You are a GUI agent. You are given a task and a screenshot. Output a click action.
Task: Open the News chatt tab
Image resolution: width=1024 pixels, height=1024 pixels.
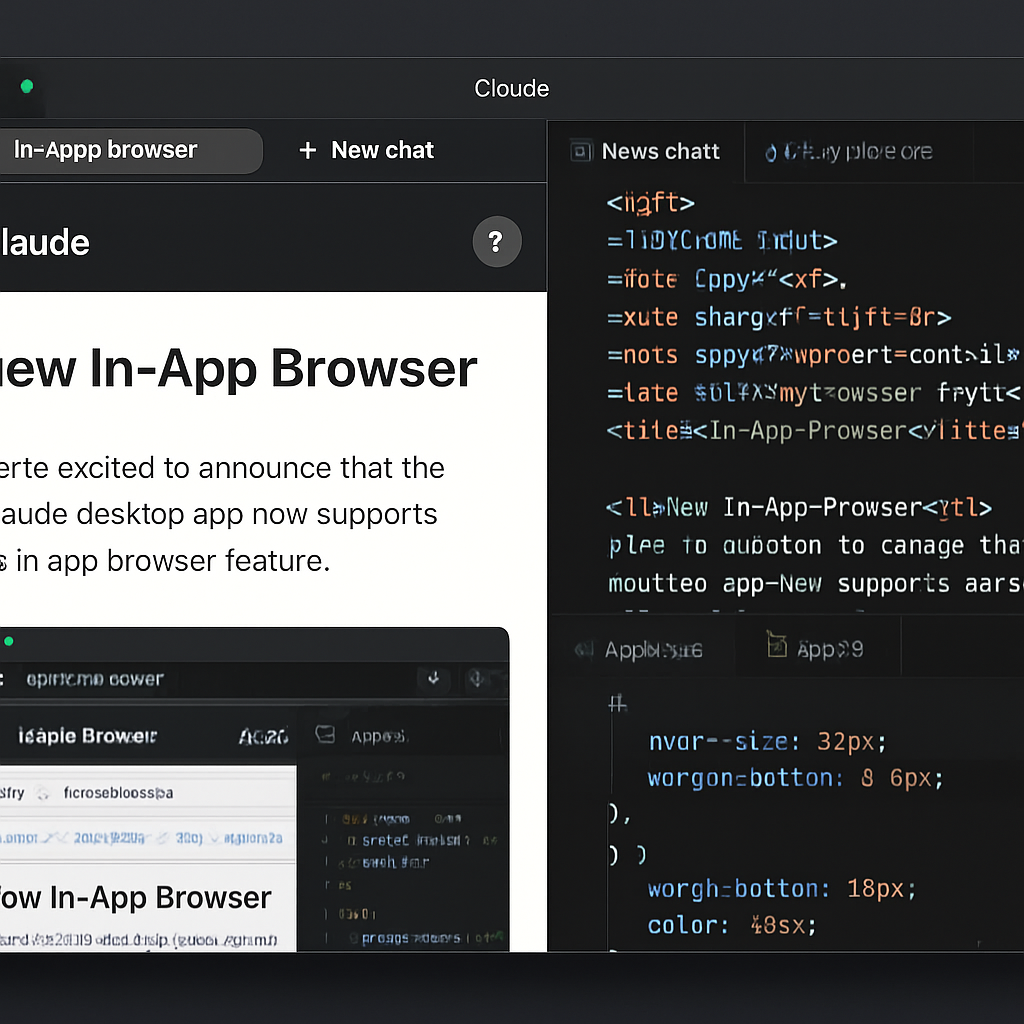(x=647, y=151)
